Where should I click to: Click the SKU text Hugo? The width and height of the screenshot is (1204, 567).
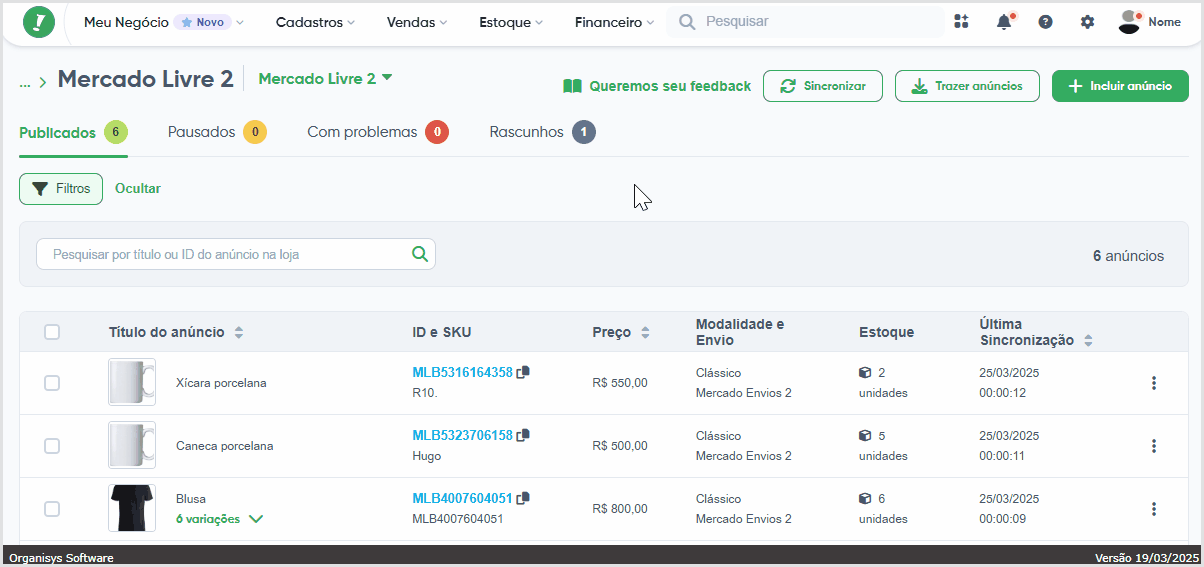pos(426,456)
